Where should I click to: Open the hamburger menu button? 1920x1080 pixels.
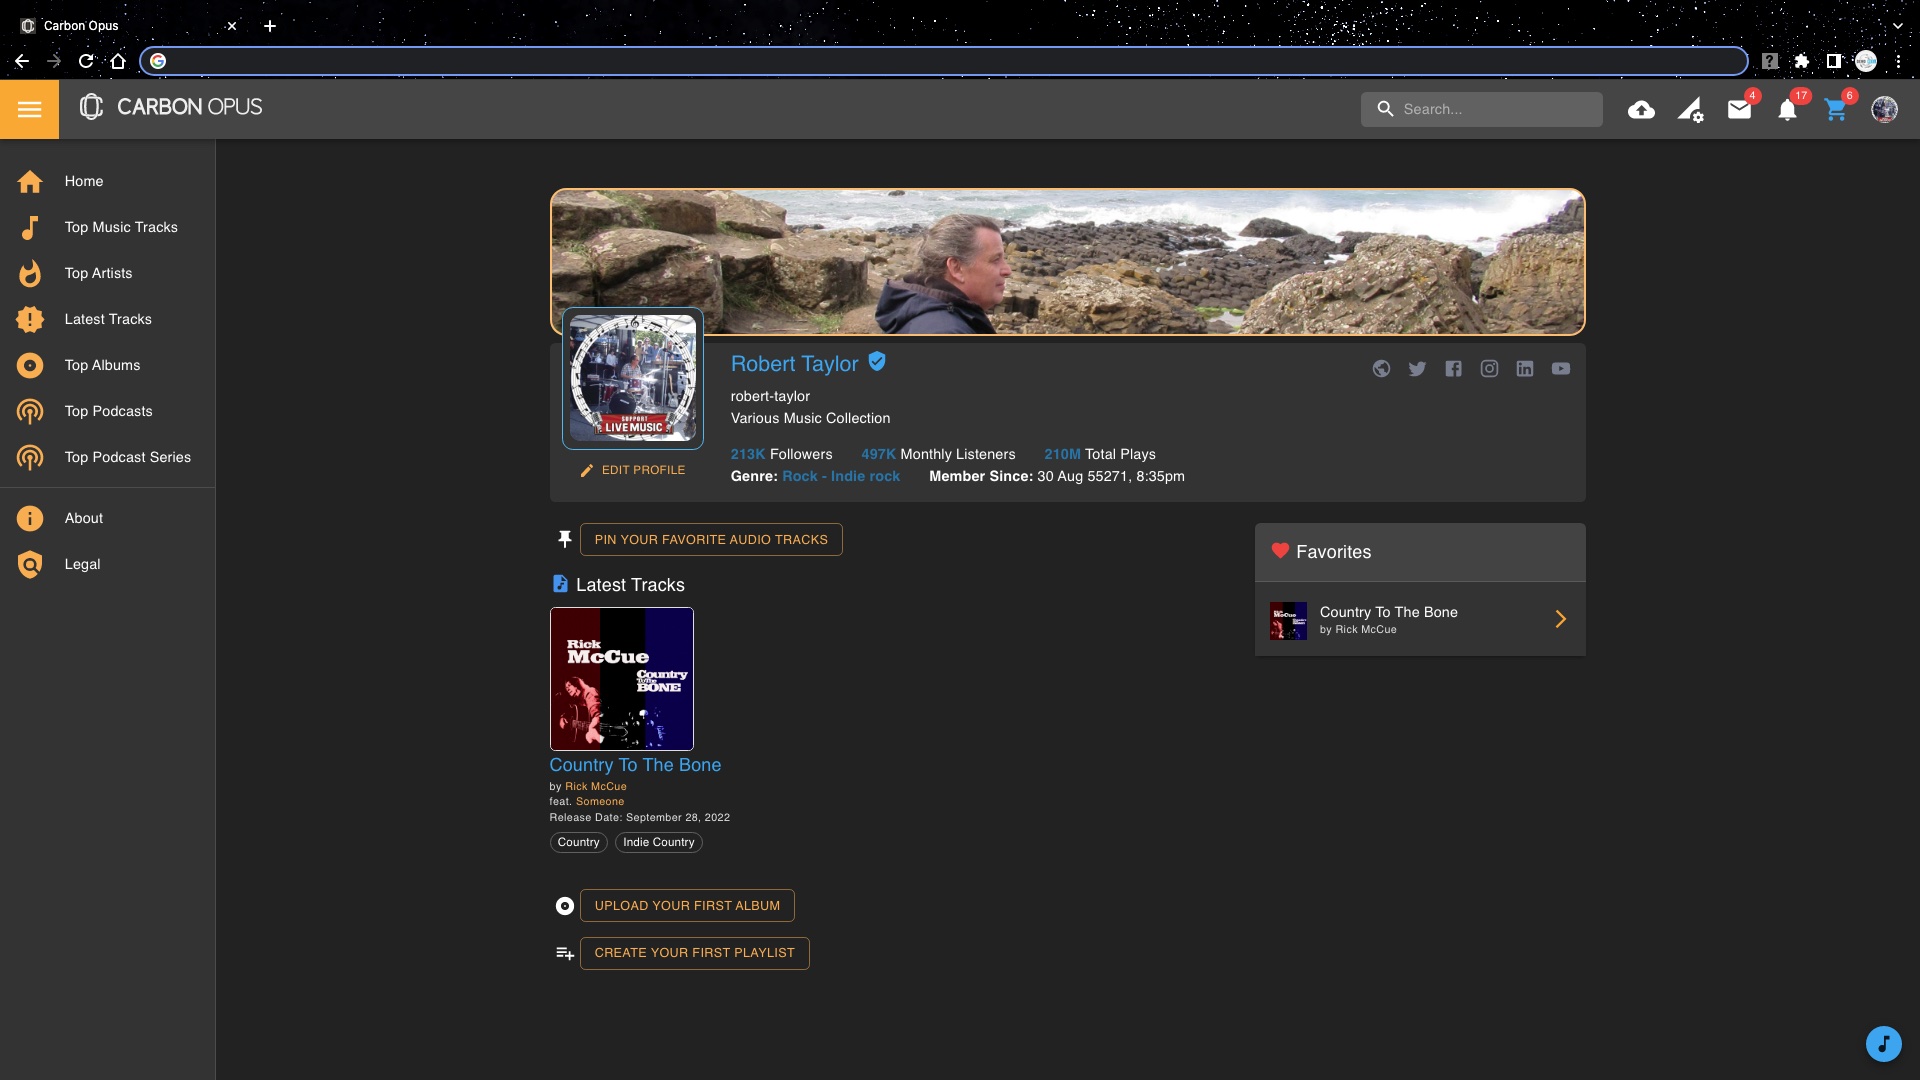coord(29,109)
